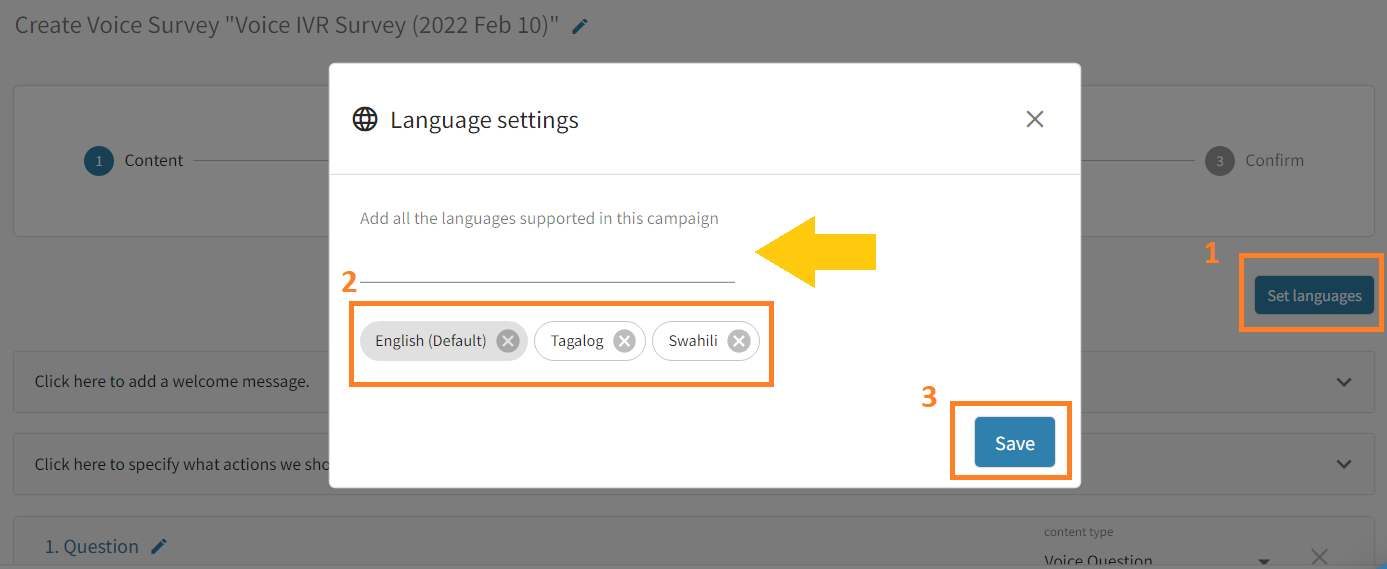The width and height of the screenshot is (1387, 569).
Task: Open the content type dropdown
Action: tap(1263, 560)
